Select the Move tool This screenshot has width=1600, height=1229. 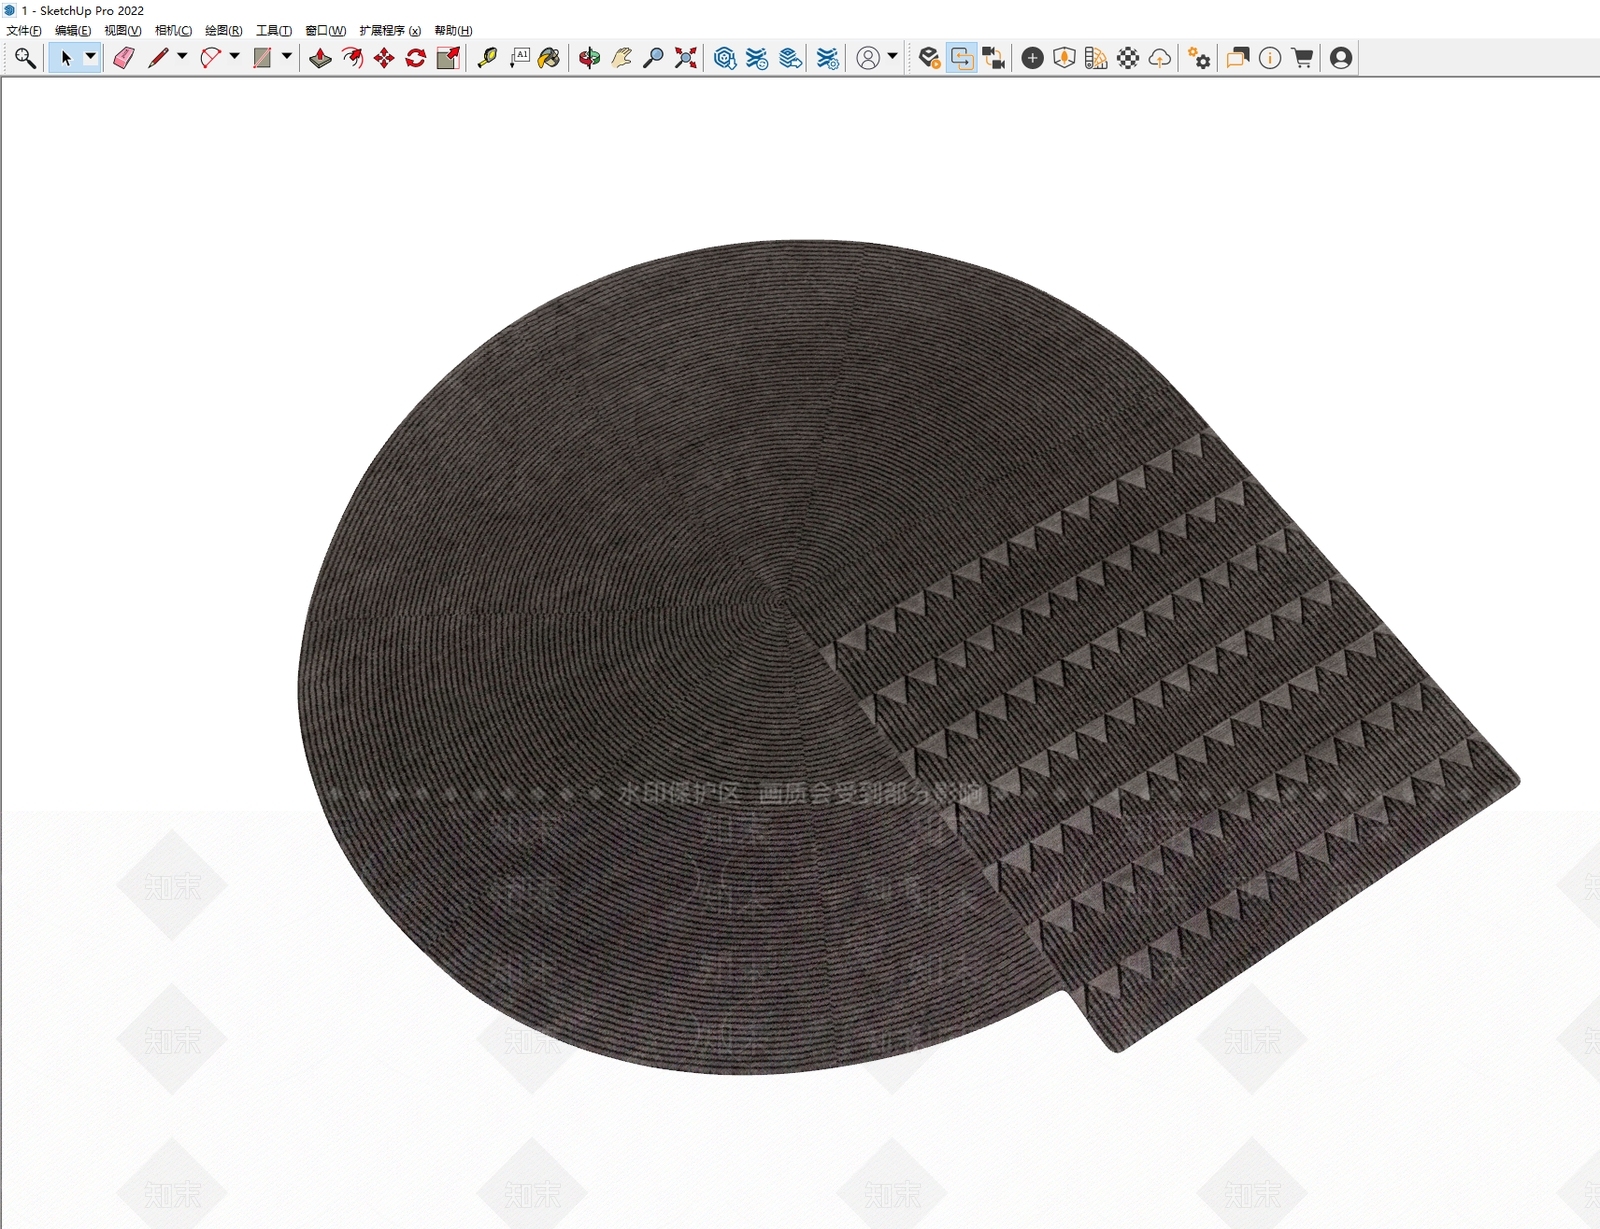pyautogui.click(x=384, y=58)
